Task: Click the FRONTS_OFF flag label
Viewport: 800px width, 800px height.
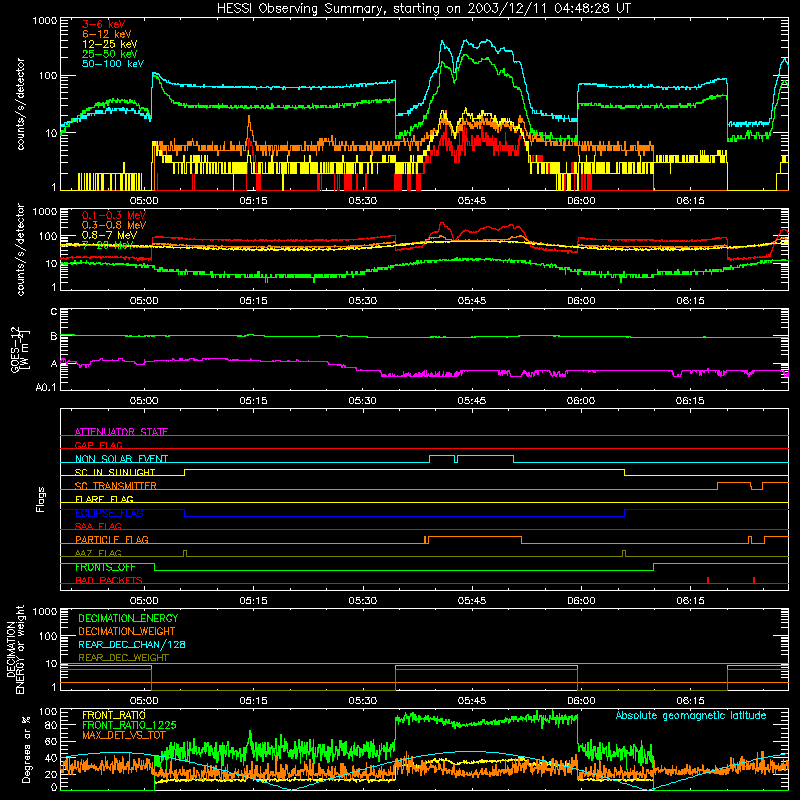Action: click(x=105, y=567)
